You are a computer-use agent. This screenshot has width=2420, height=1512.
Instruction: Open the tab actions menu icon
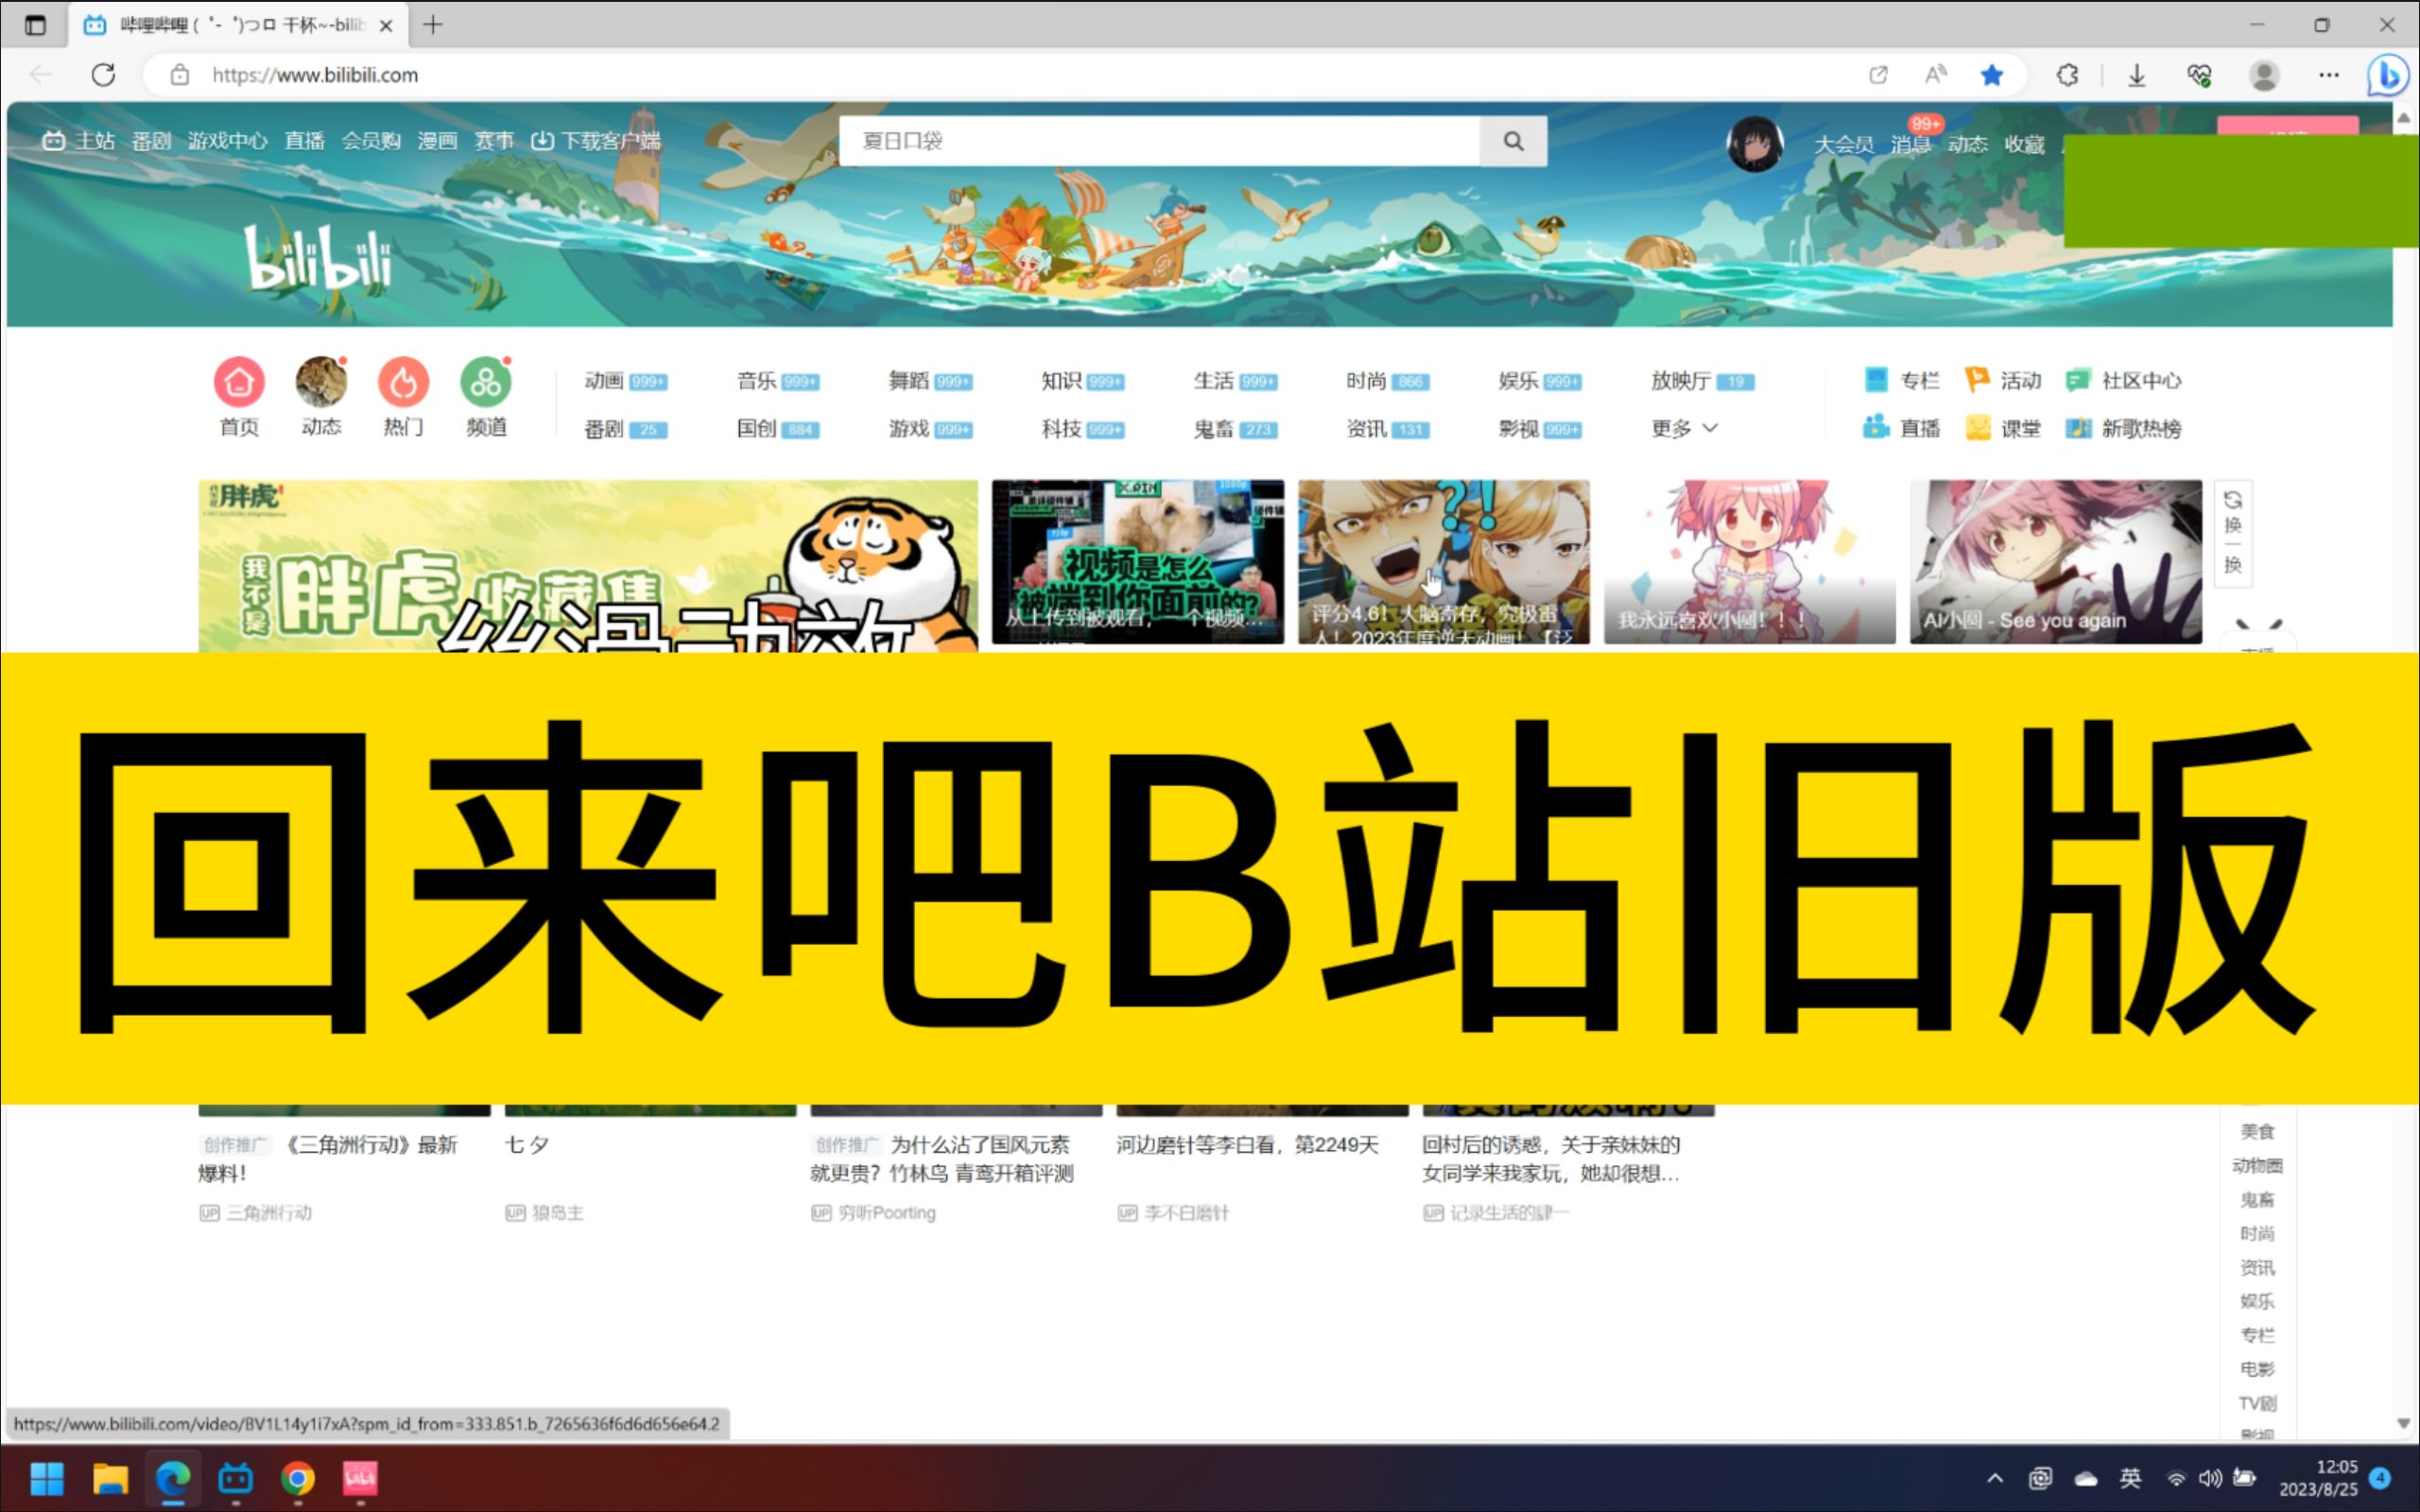[35, 25]
